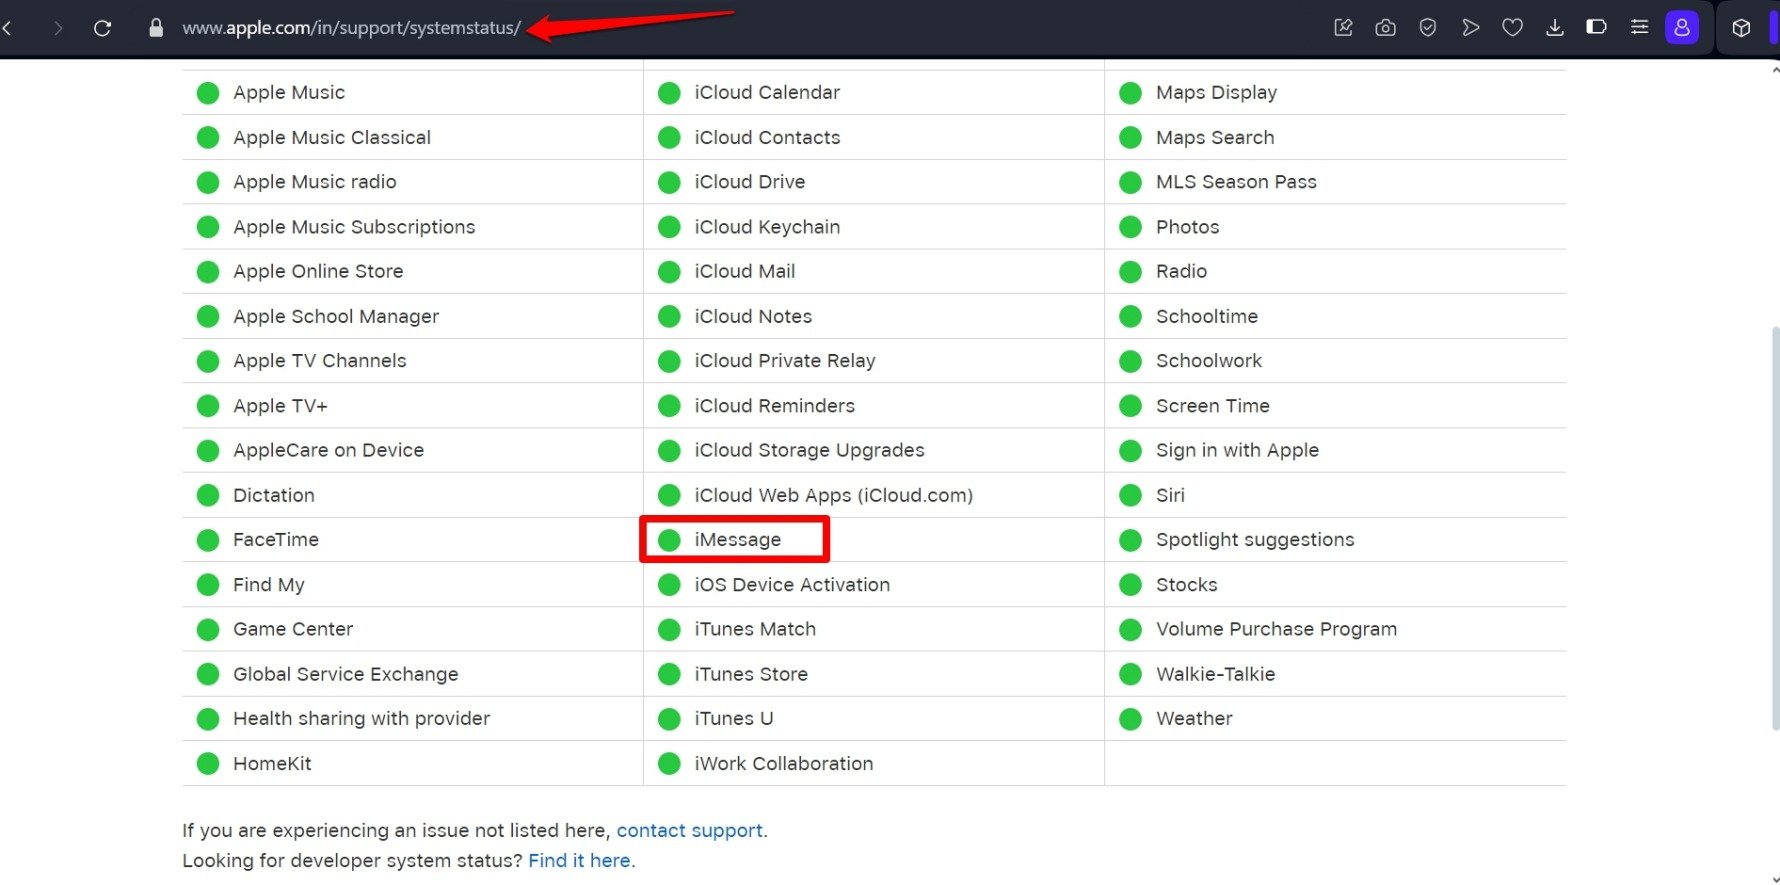Screen dimensions: 1780x885
Task: Open the contact support link
Action: (689, 830)
